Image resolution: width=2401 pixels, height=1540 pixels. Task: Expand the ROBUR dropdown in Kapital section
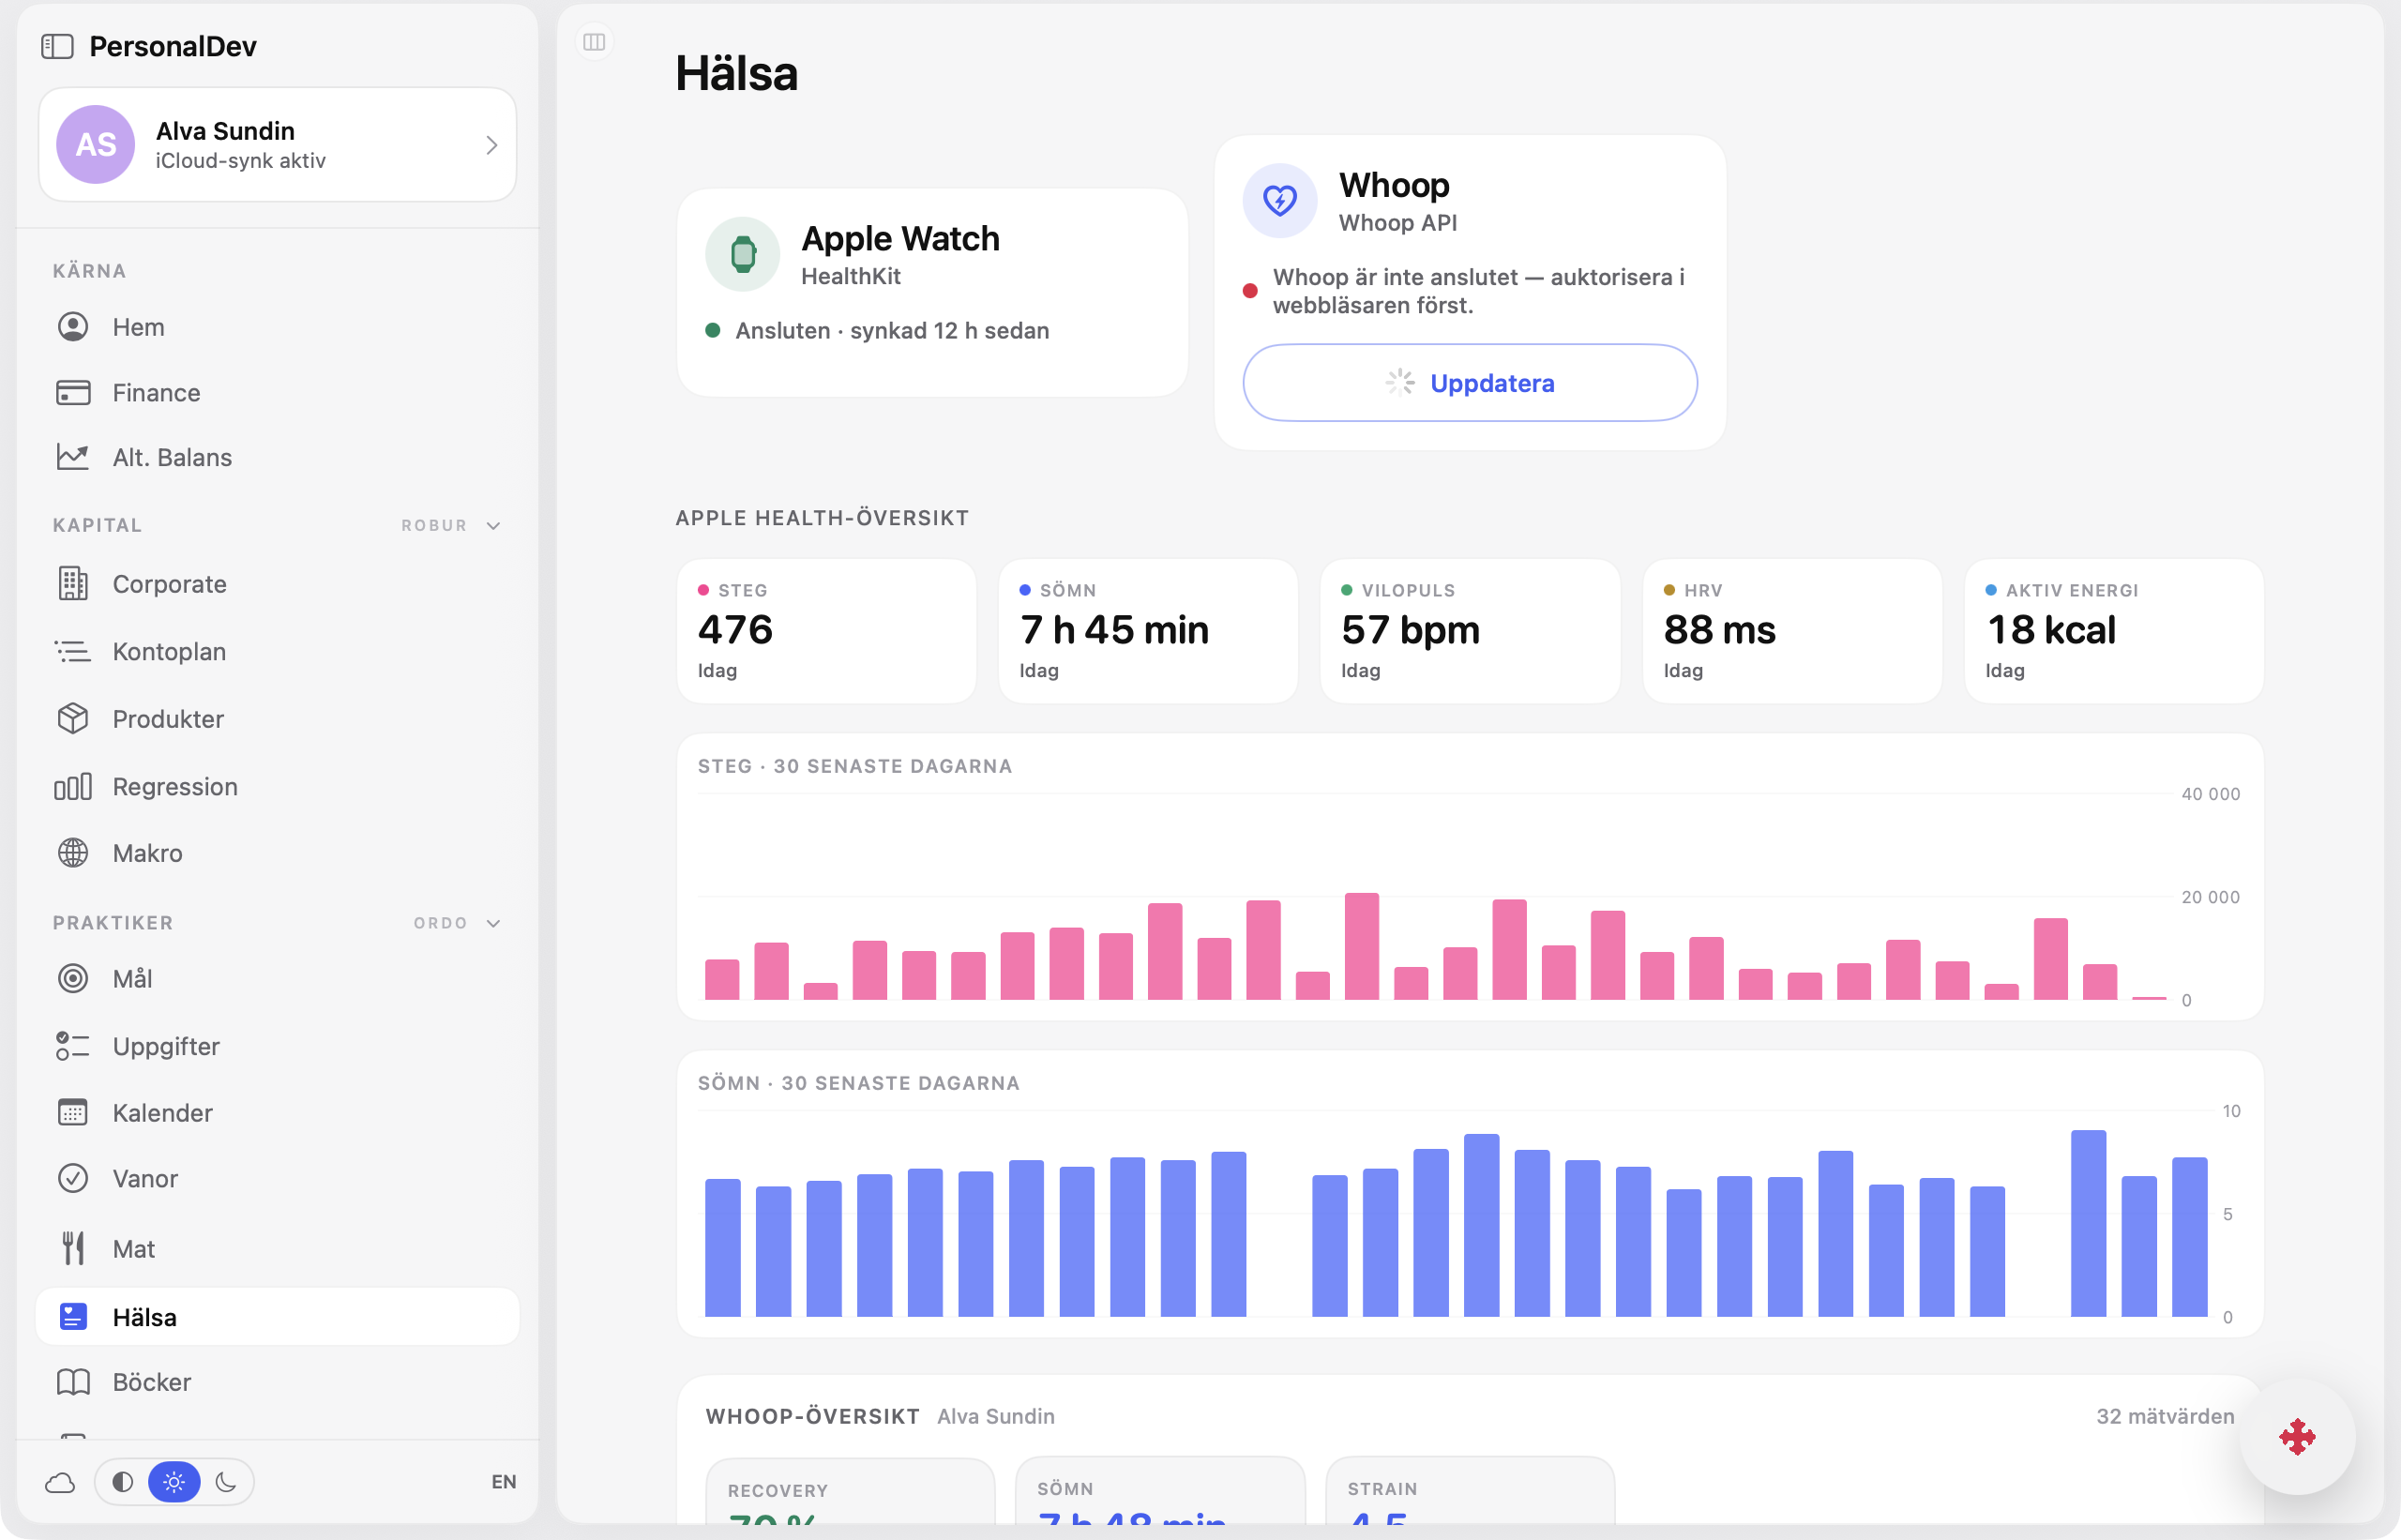(x=451, y=525)
